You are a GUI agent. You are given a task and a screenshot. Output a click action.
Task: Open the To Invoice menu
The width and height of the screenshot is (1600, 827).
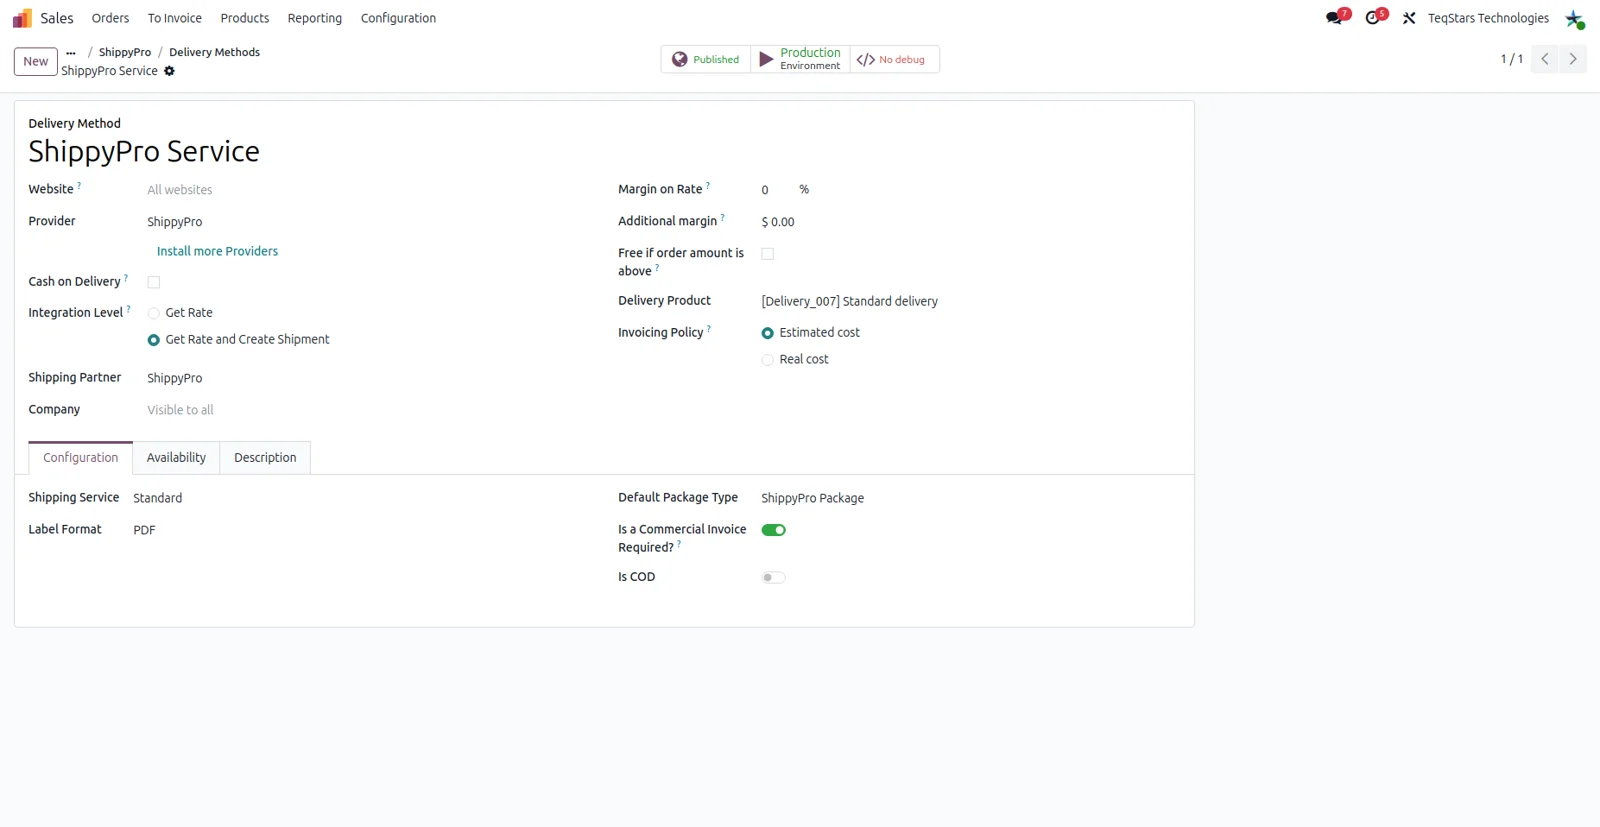tap(175, 18)
